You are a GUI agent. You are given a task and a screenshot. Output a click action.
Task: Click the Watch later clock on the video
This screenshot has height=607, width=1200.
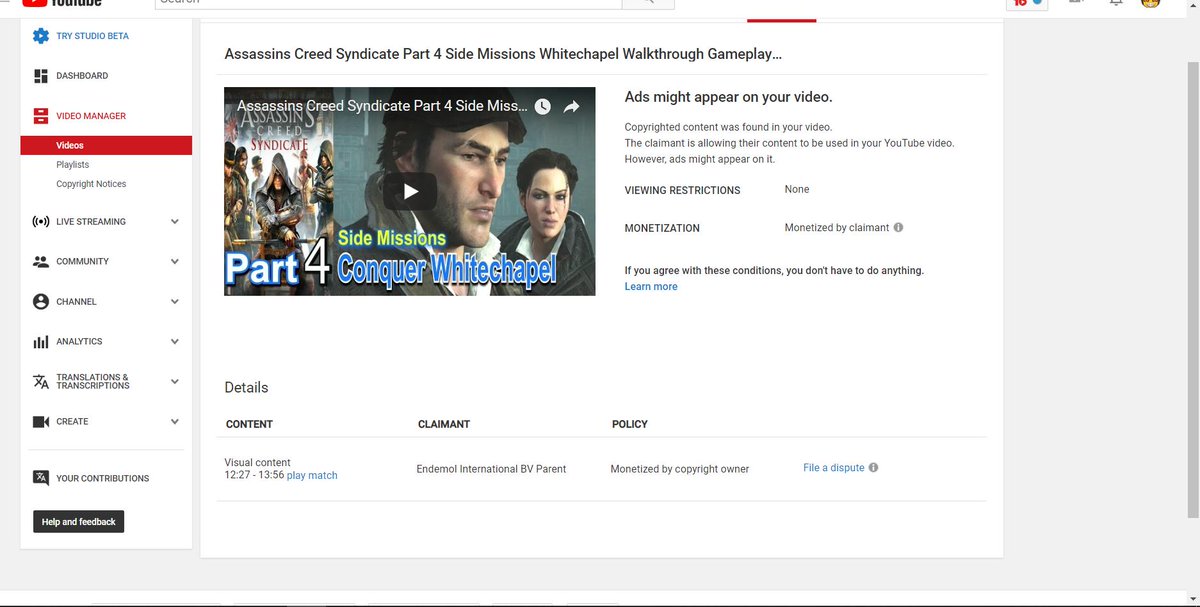tap(542, 106)
